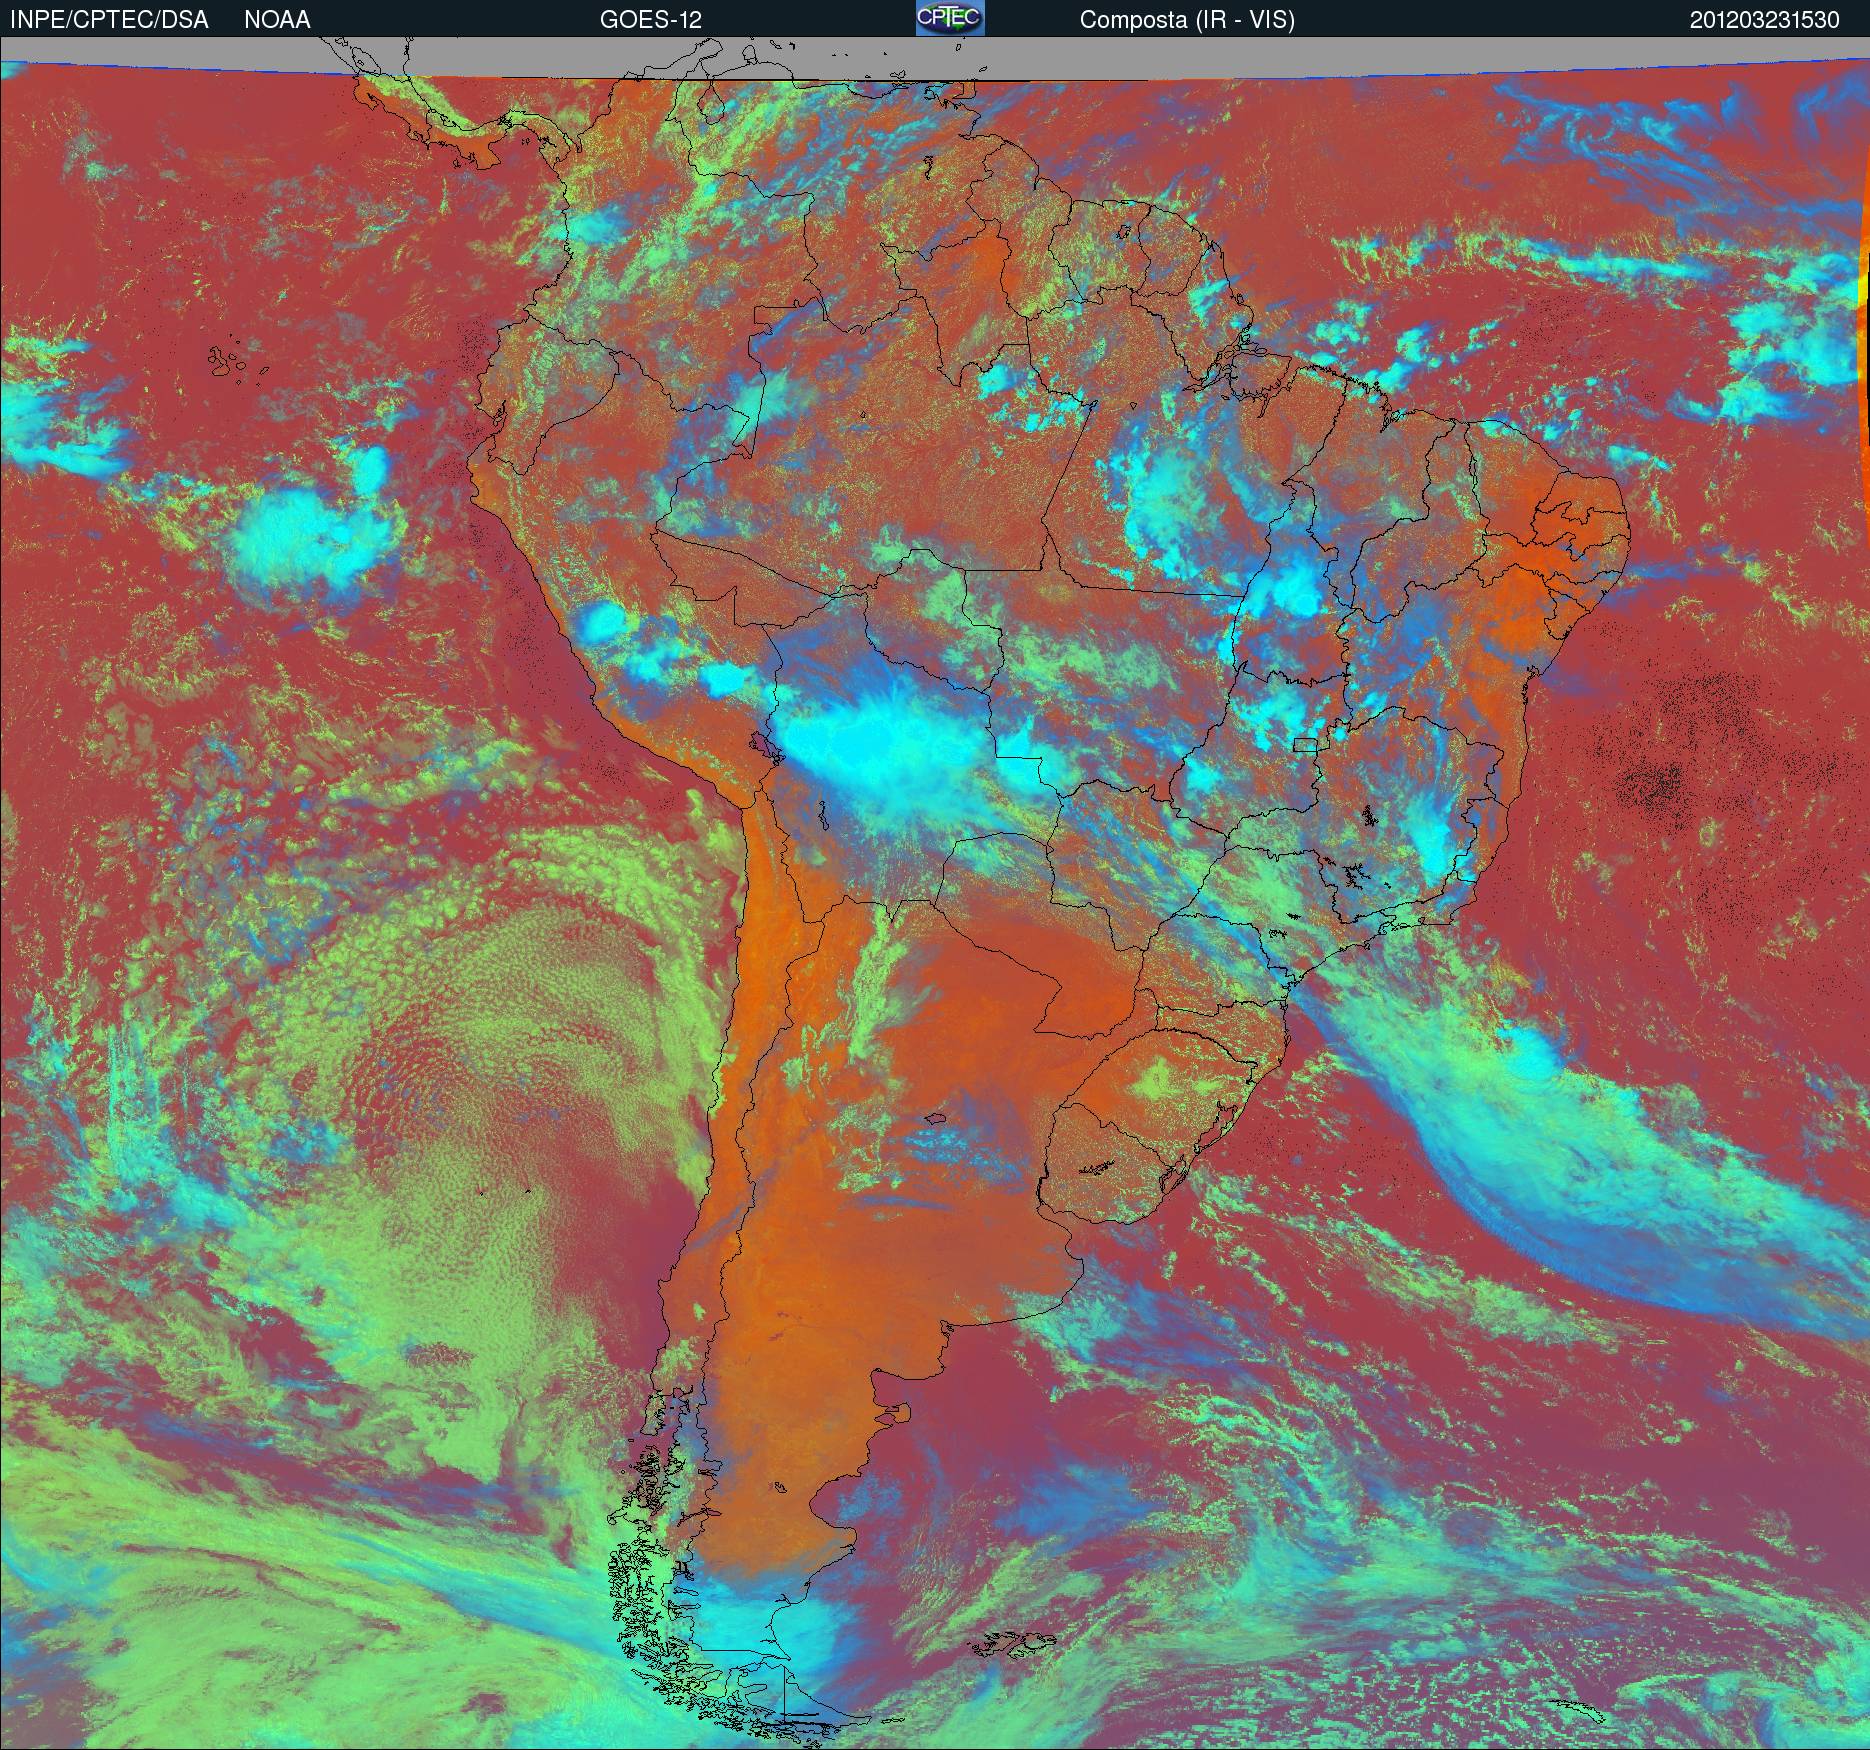The height and width of the screenshot is (1750, 1870).
Task: Click the Distrito Federal rectangle outline in Brazil
Action: 1306,743
